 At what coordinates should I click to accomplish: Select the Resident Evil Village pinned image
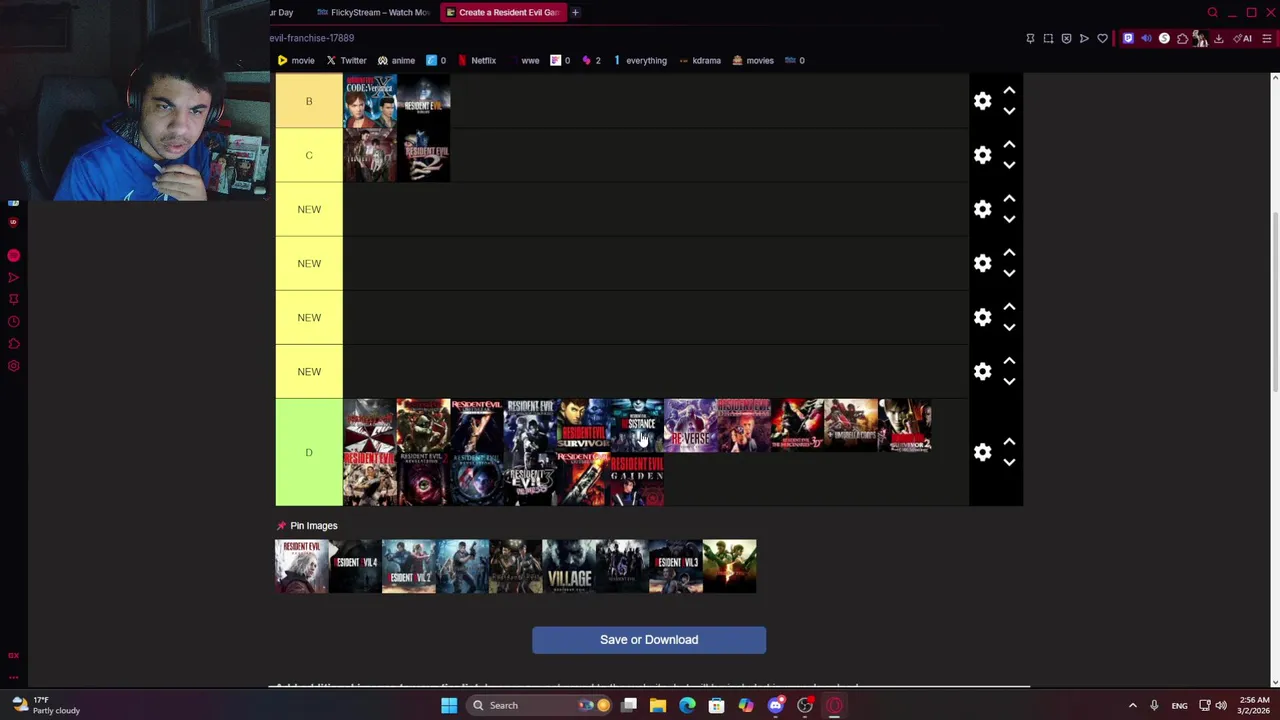click(569, 566)
